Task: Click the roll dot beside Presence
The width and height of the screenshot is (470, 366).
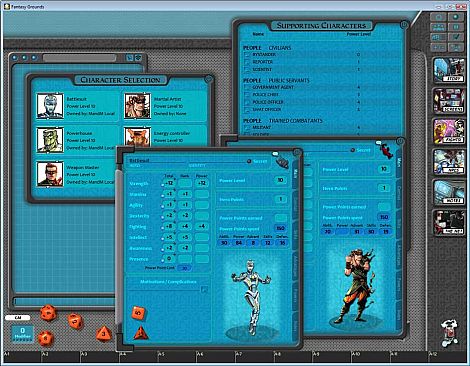Action: (x=163, y=261)
